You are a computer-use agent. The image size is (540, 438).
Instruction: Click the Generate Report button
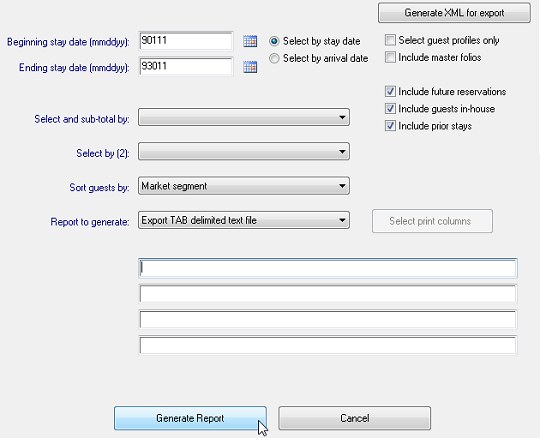[190, 418]
